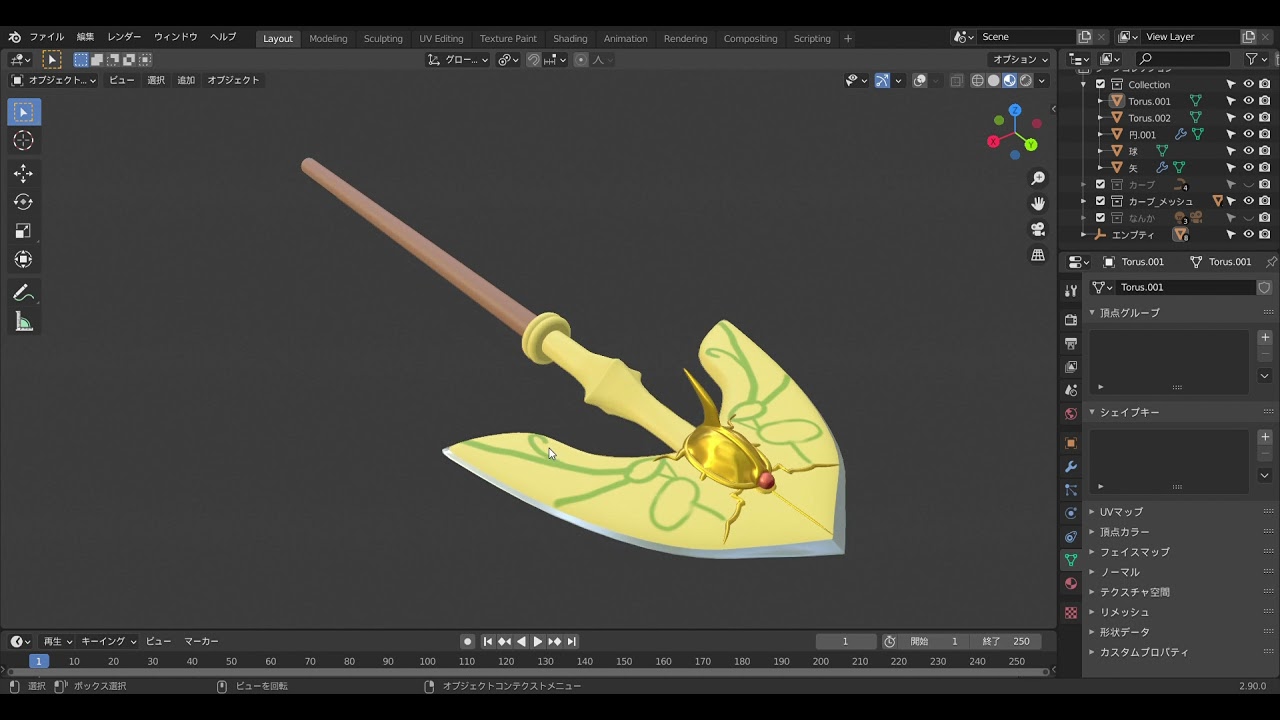Viewport: 1280px width, 720px height.
Task: Choose the Select Box tool
Action: 23,112
